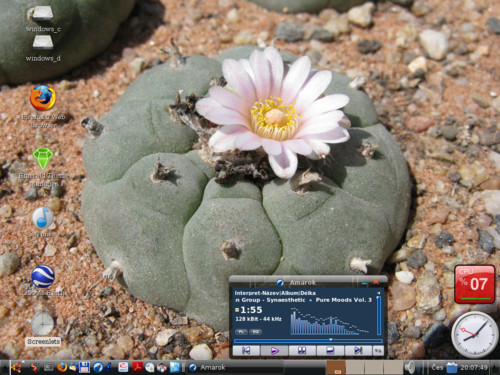Click the floppy disk icon in panel
This screenshot has height=375, width=500.
coord(84,367)
